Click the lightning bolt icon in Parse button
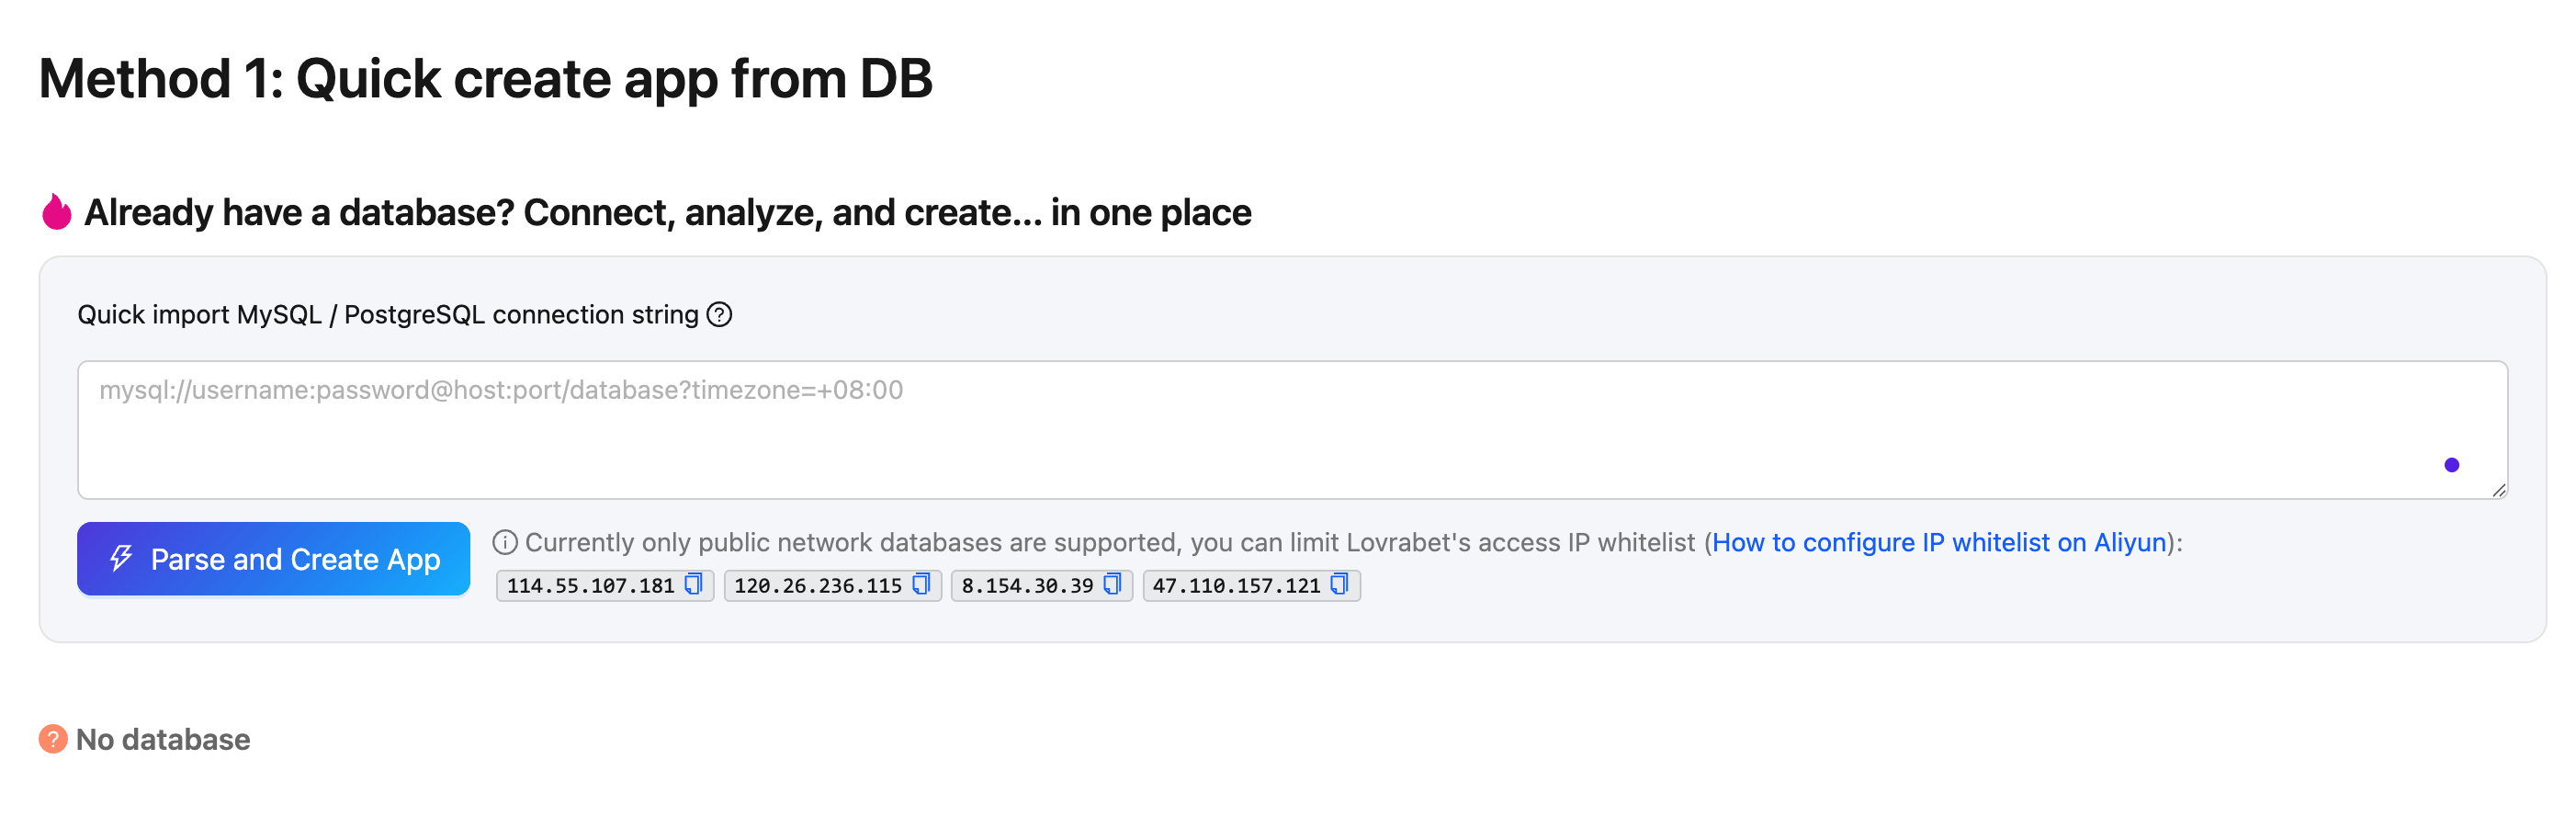This screenshot has width=2576, height=816. [121, 558]
